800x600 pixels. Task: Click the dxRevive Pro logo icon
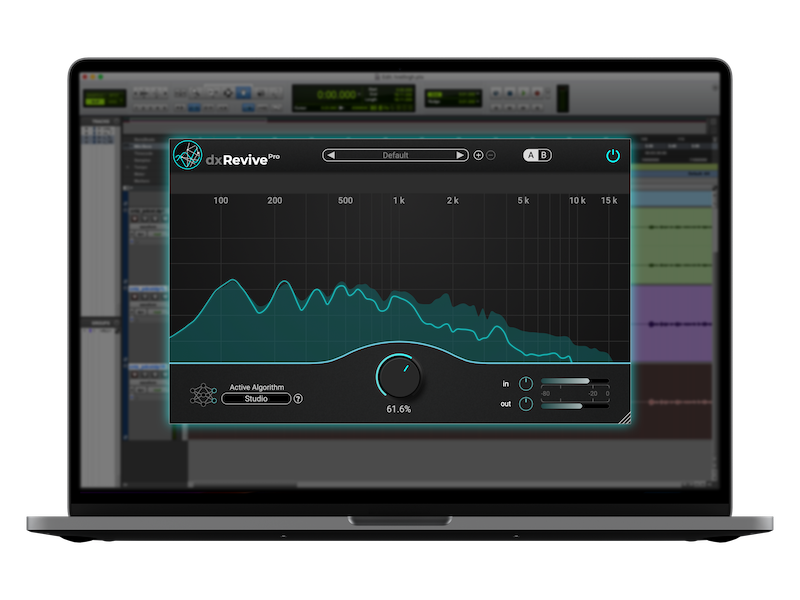187,156
